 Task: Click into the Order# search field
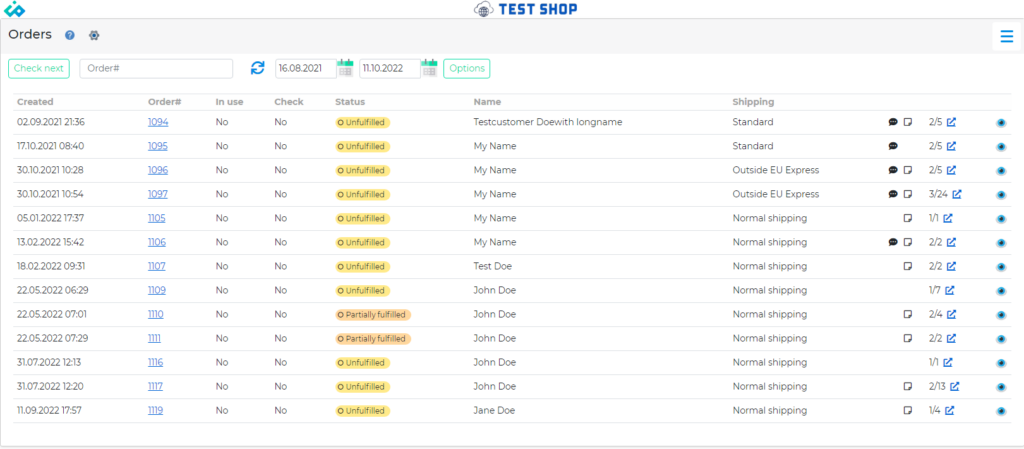[156, 69]
